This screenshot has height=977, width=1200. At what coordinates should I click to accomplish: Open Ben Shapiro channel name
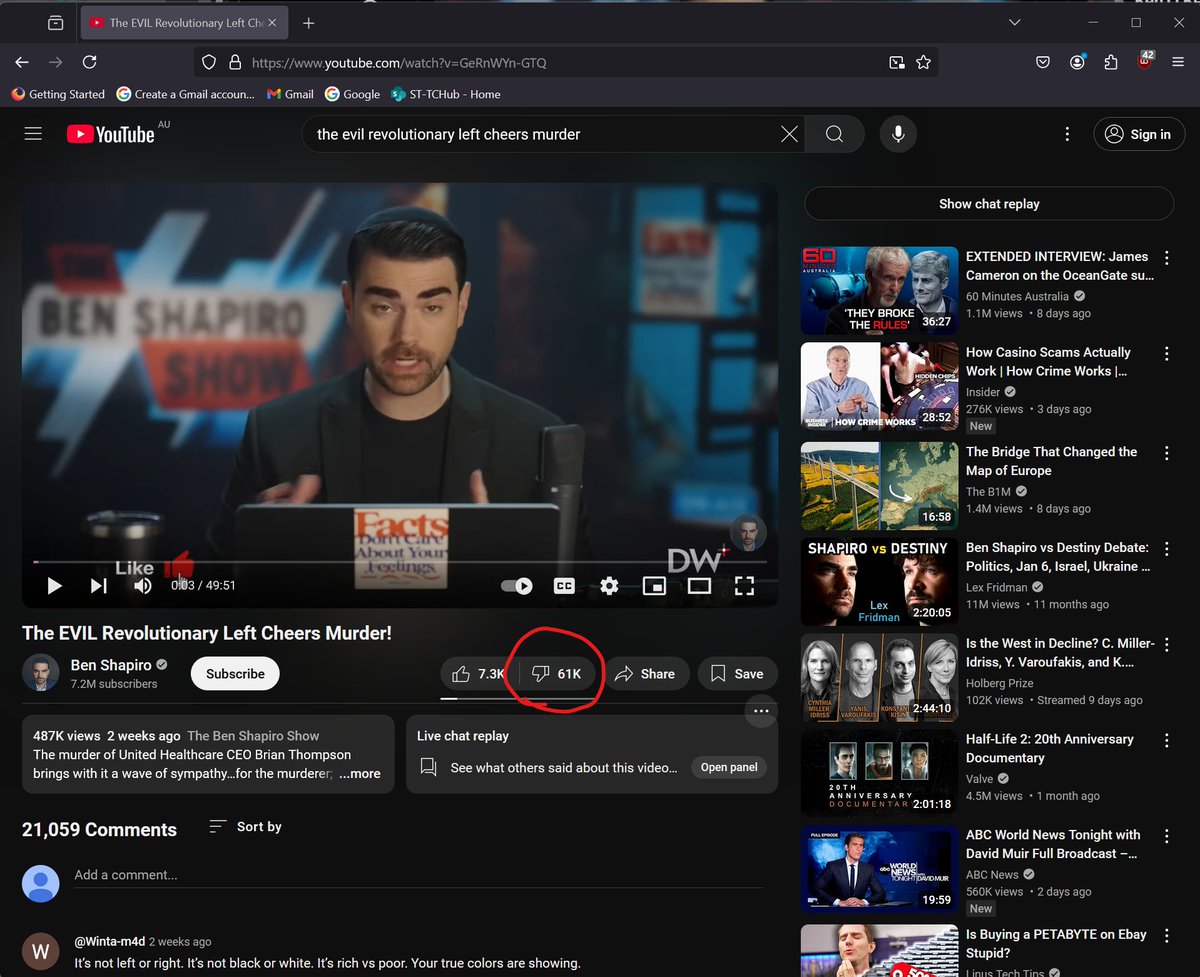click(x=110, y=665)
